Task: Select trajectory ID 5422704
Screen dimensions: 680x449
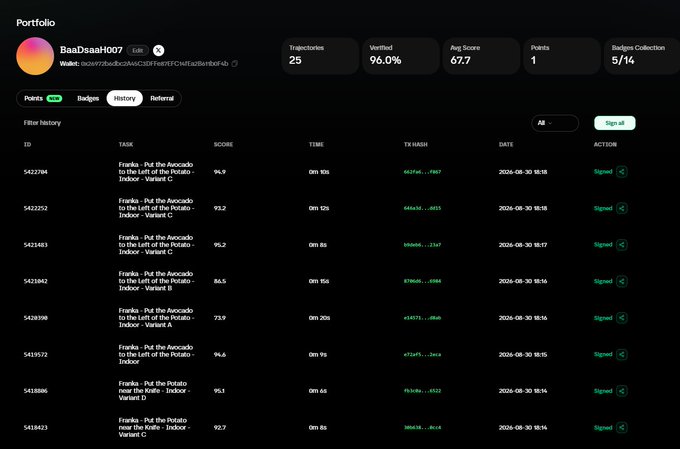Action: (x=36, y=172)
